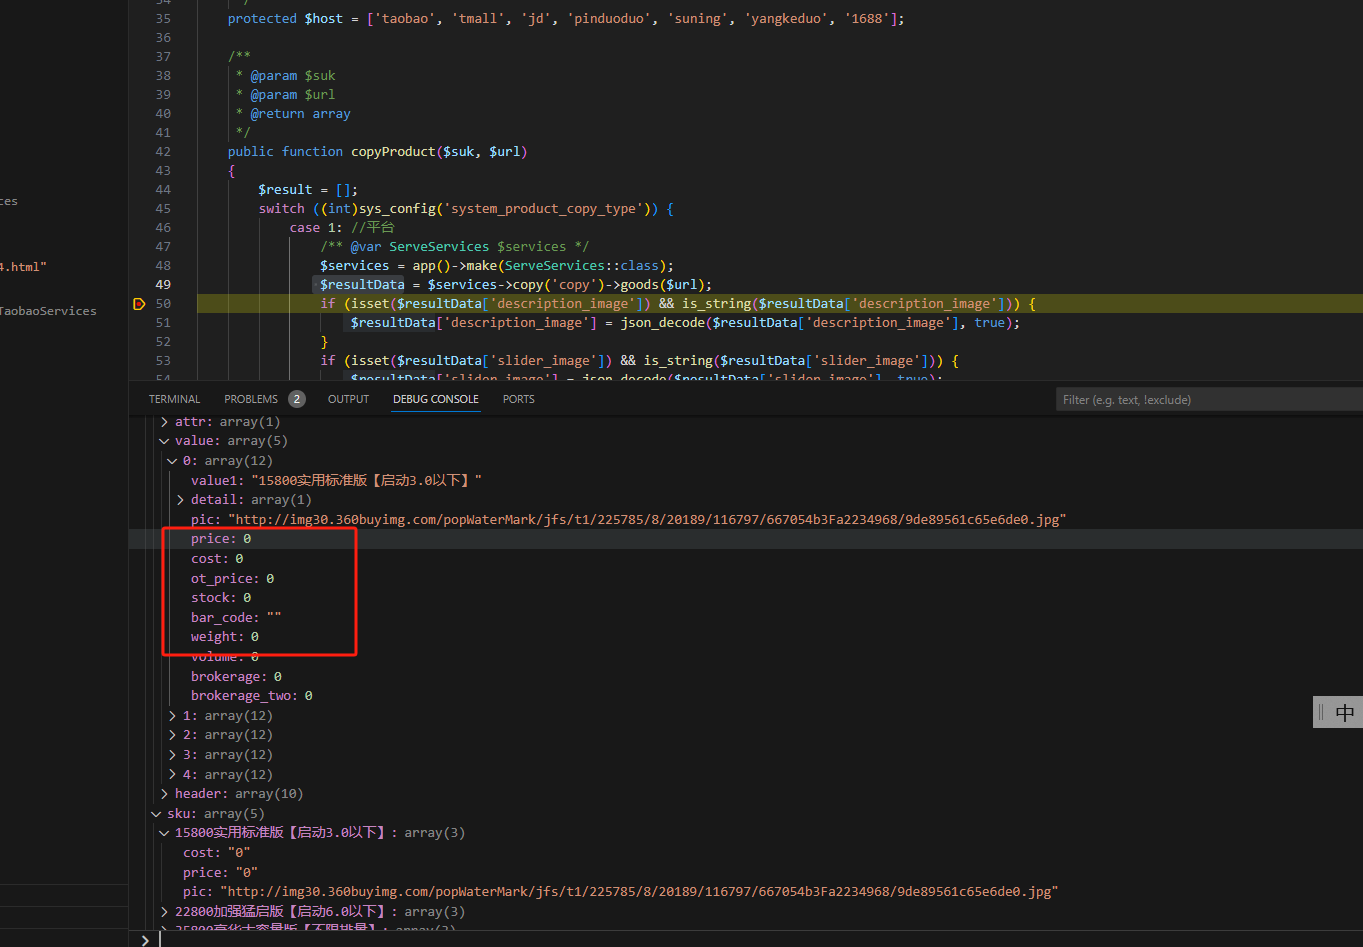Viewport: 1363px width, 947px height.
Task: Click the pic URL under value 0
Action: click(x=648, y=520)
